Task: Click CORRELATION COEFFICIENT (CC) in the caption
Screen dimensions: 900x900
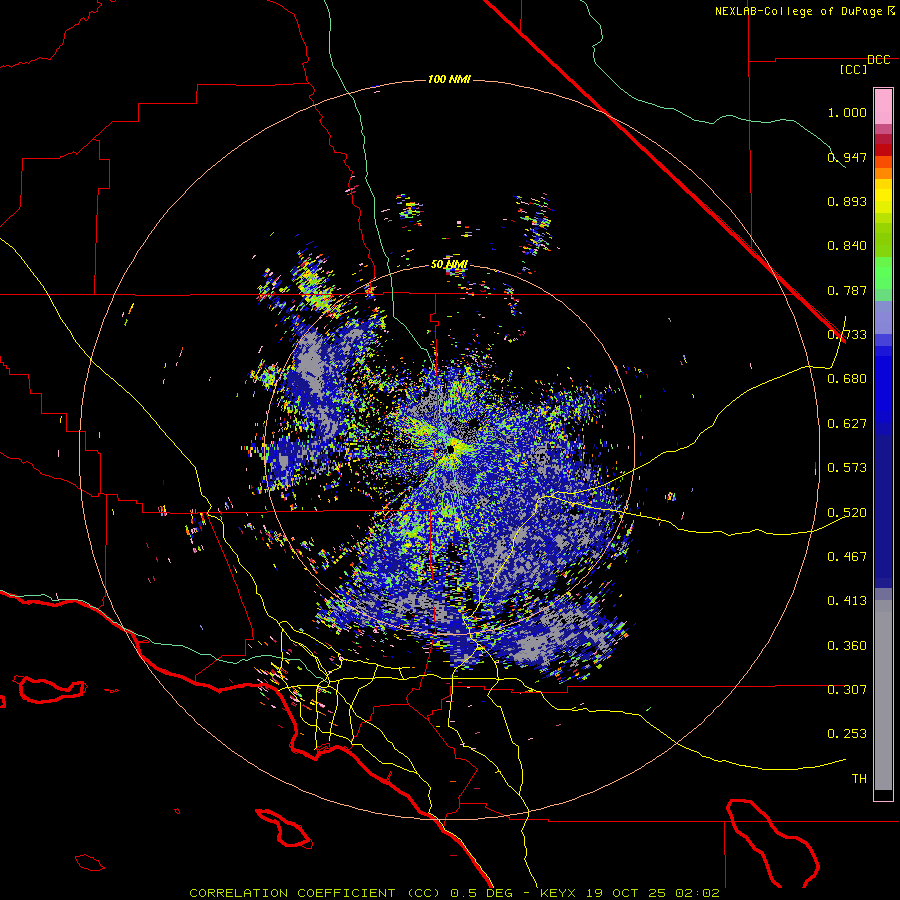Action: click(x=315, y=893)
